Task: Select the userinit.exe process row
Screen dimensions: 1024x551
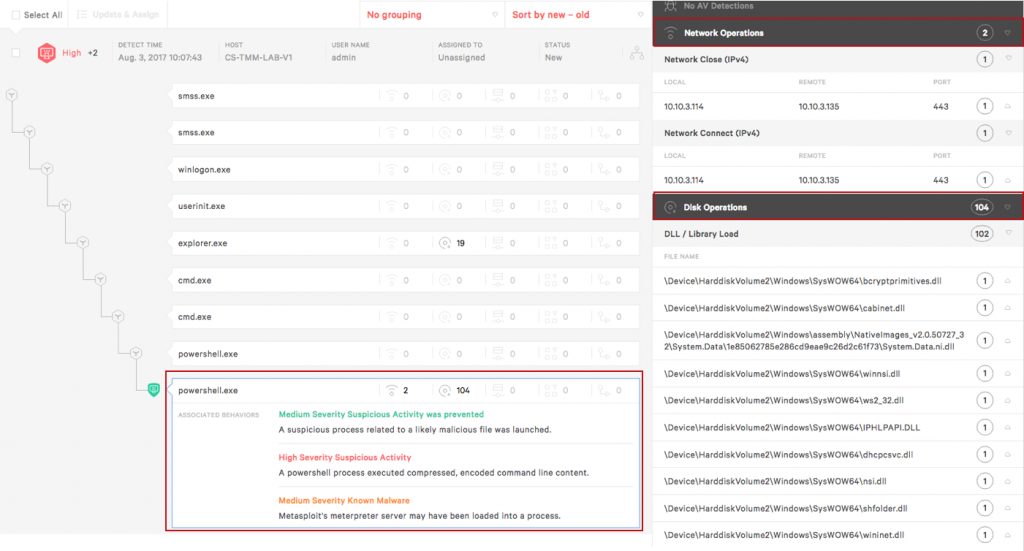Action: [406, 206]
